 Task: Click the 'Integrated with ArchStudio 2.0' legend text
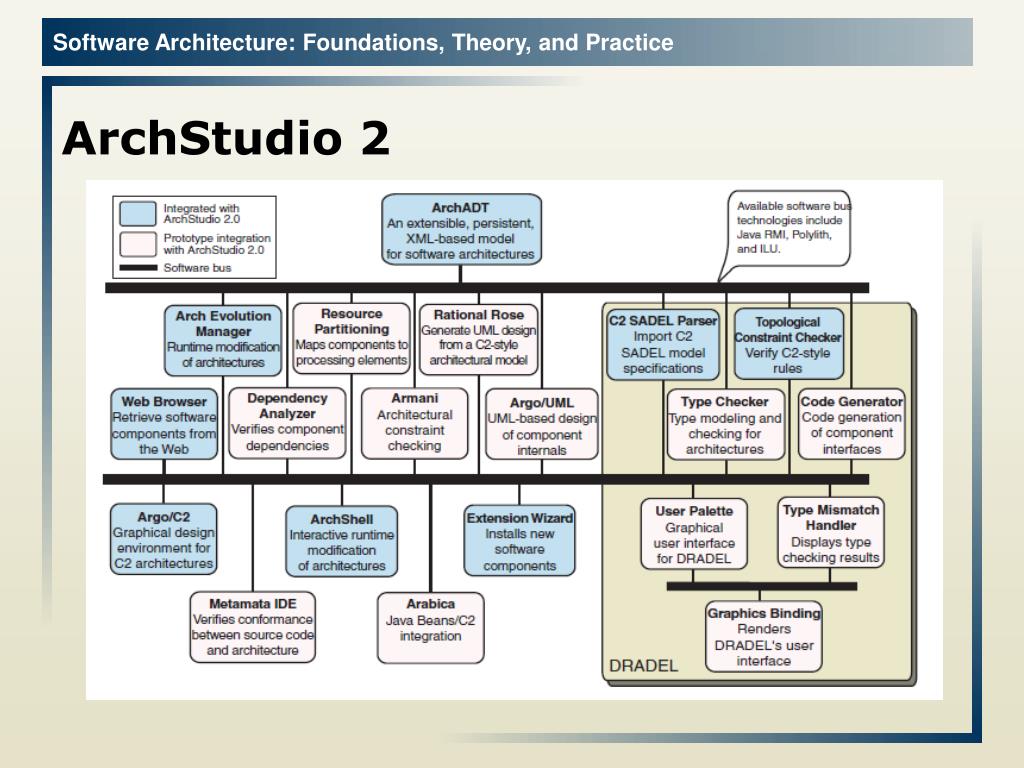click(201, 214)
